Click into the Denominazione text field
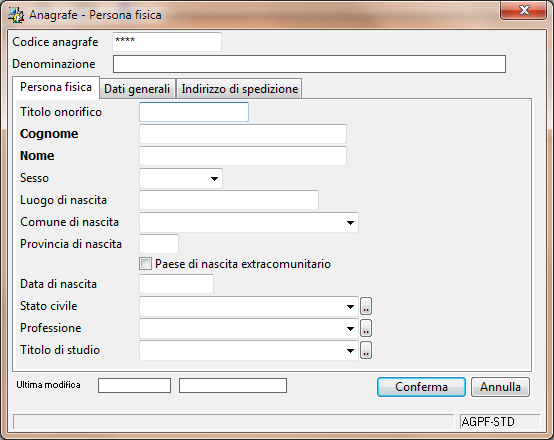Viewport: 554px width, 440px height. (309, 64)
